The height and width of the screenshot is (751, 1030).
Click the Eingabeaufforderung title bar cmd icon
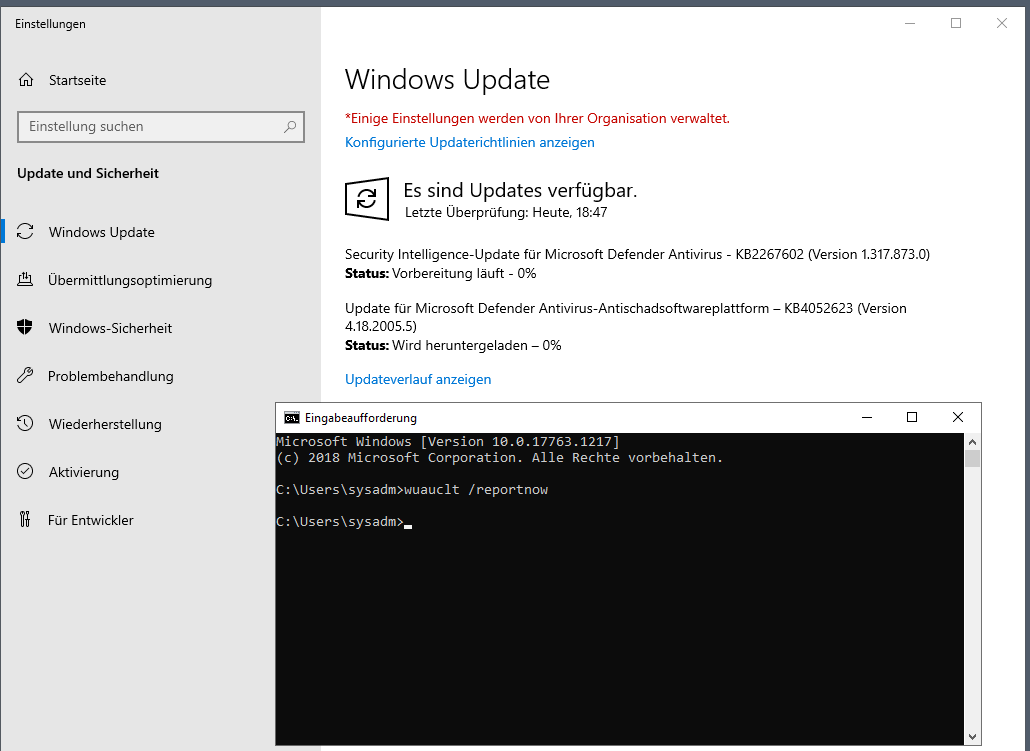tap(292, 418)
